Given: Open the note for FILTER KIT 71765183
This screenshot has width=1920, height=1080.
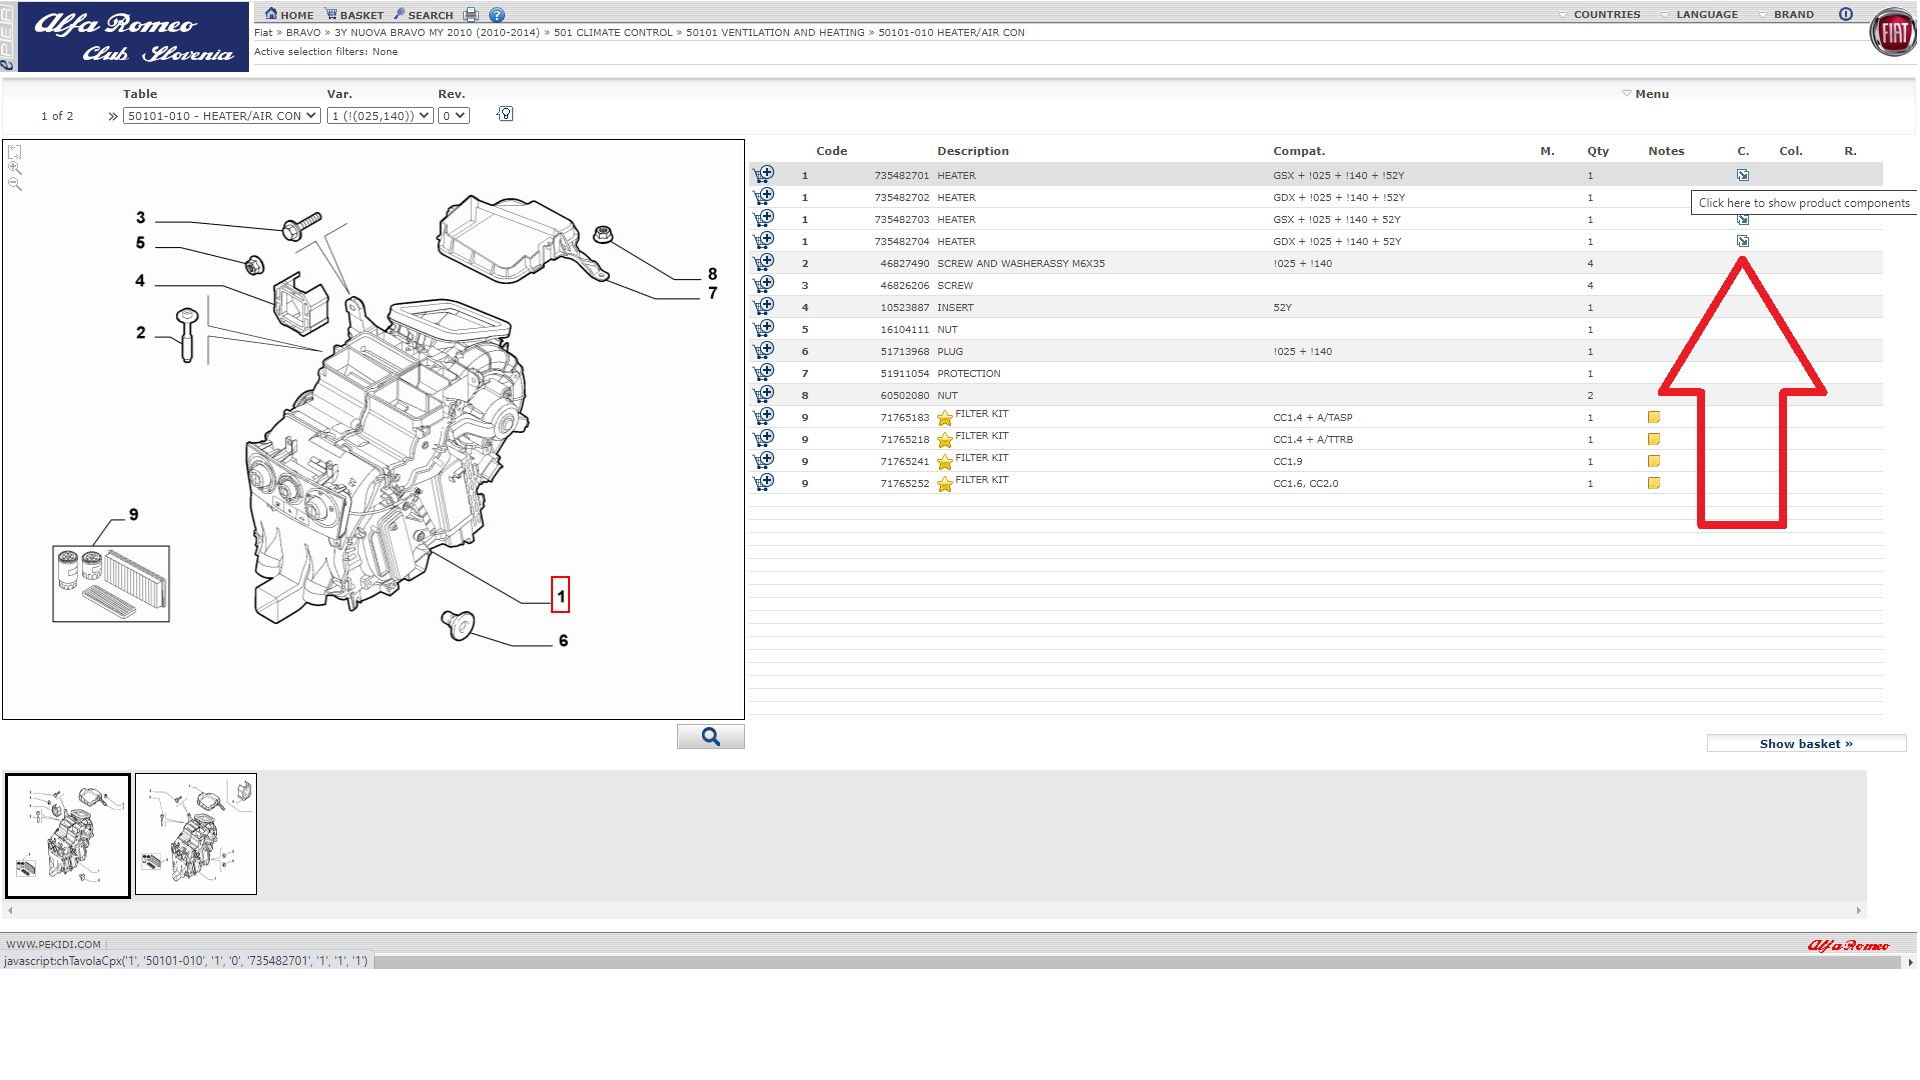Looking at the screenshot, I should tap(1654, 417).
